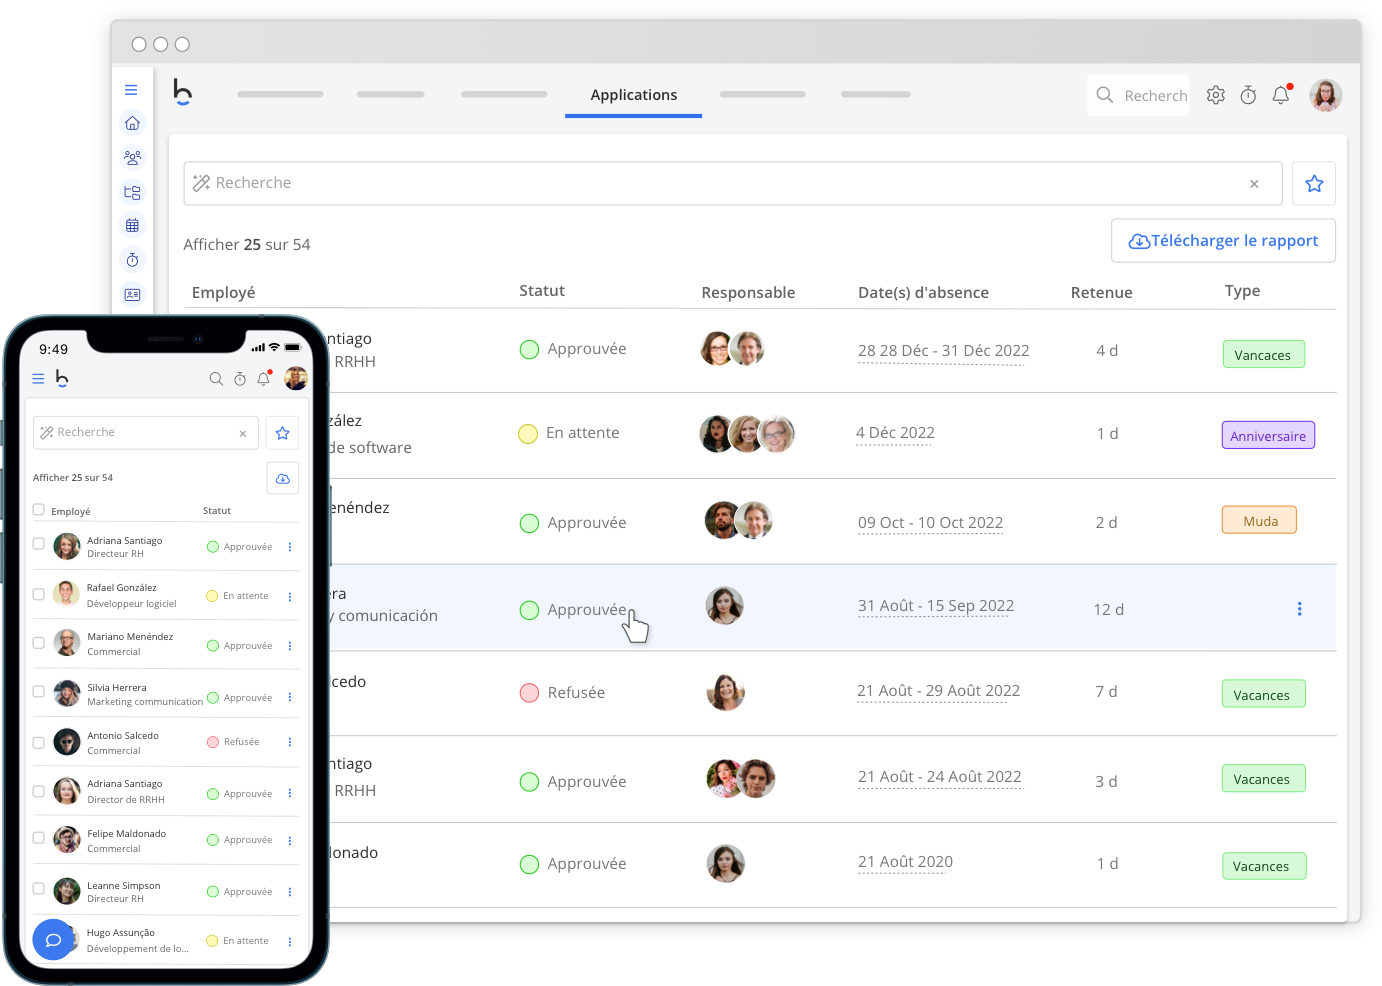Tick the checkbox beside Rafael González

(x=38, y=593)
